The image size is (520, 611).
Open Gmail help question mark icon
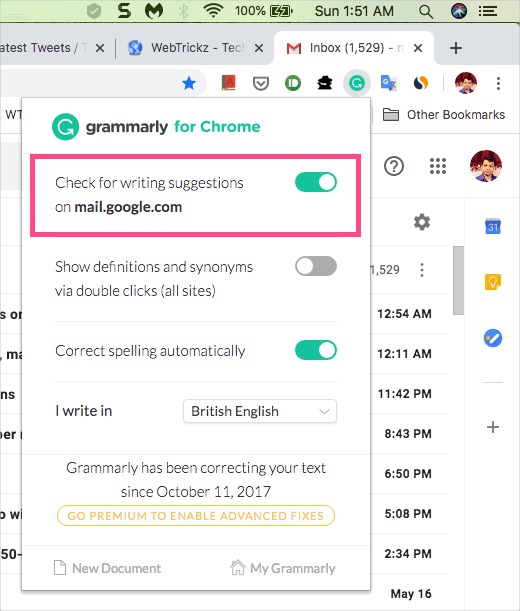tap(394, 166)
